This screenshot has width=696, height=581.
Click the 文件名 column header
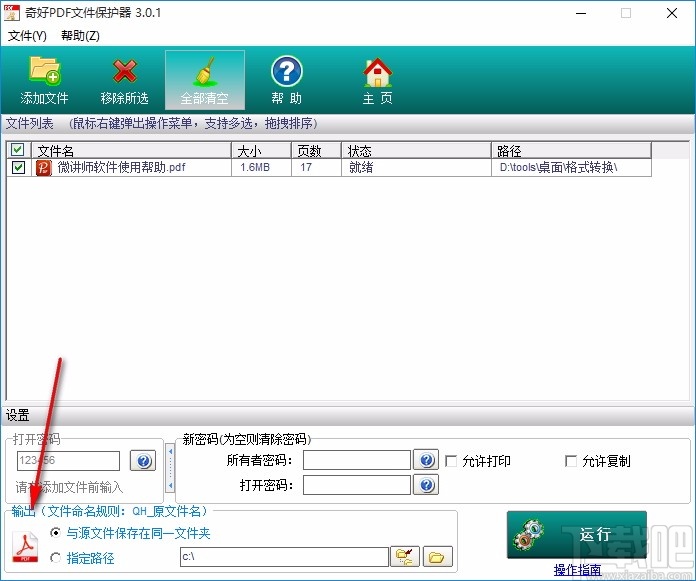131,150
